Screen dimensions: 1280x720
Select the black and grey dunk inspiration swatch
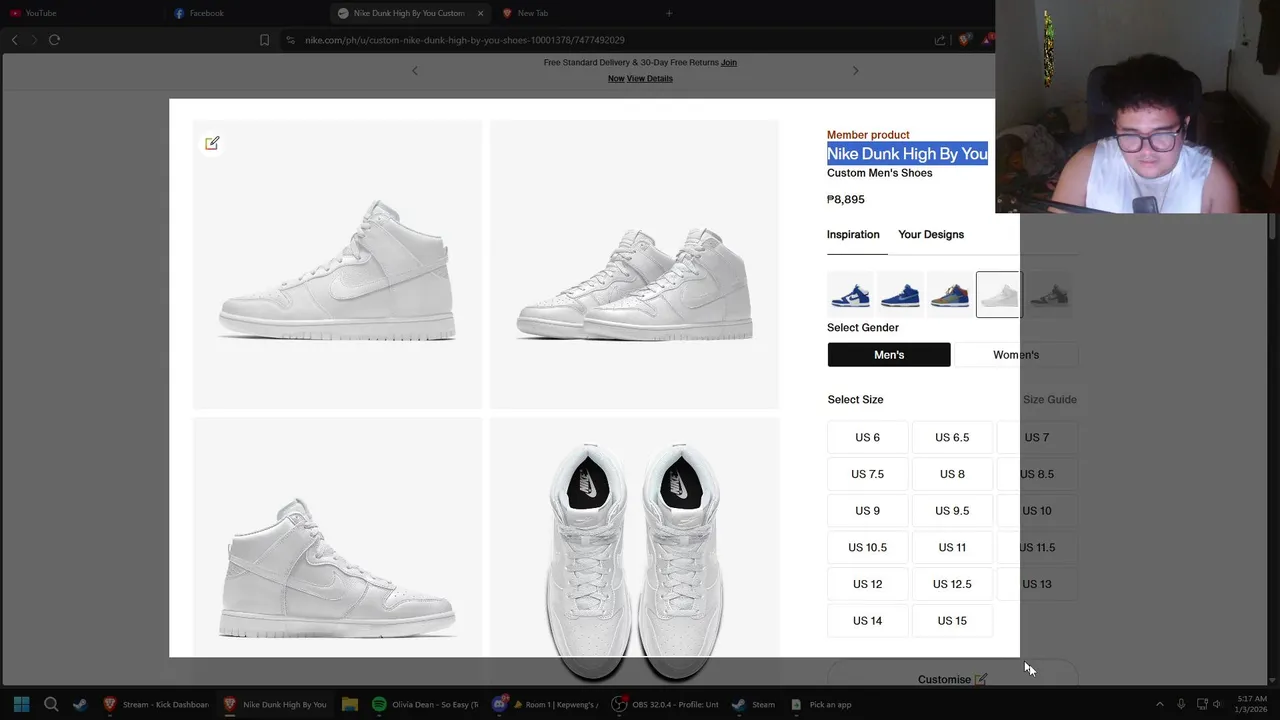click(1049, 295)
